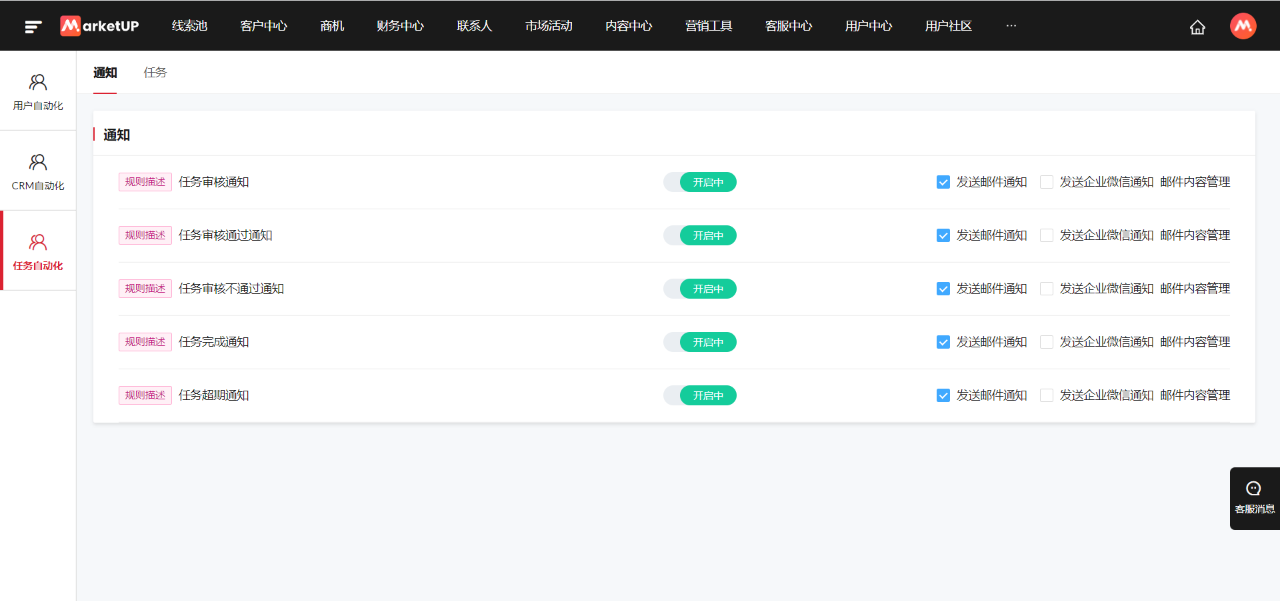Open 商机 in the top menu
Image resolution: width=1280 pixels, height=601 pixels.
[332, 26]
